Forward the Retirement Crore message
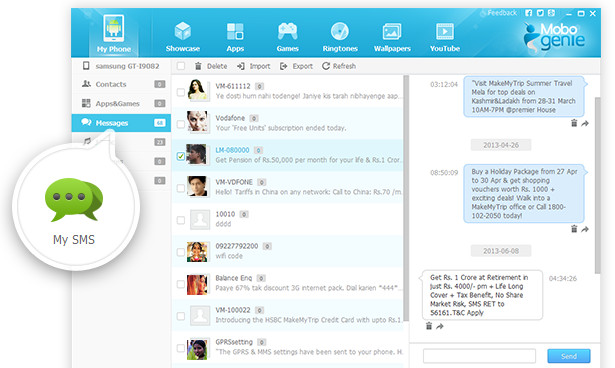The width and height of the screenshot is (615, 368). click(440, 326)
